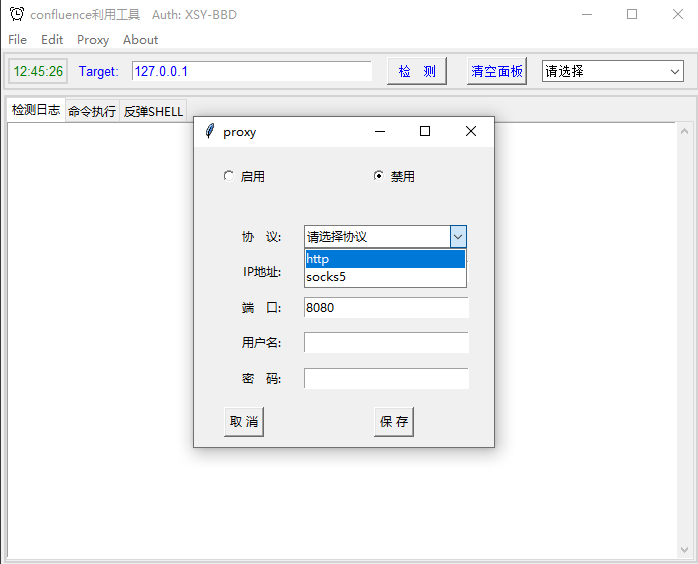Click the feather icon in proxy dialog title
Screen dimensions: 698x564
click(210, 131)
